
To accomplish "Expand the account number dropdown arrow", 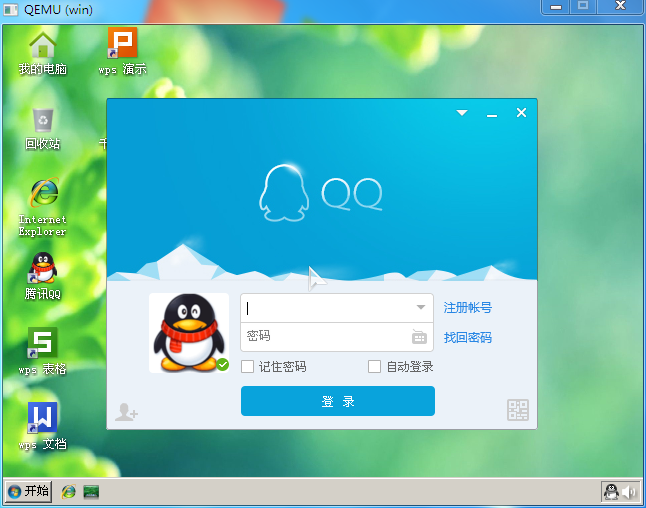I will (x=421, y=307).
